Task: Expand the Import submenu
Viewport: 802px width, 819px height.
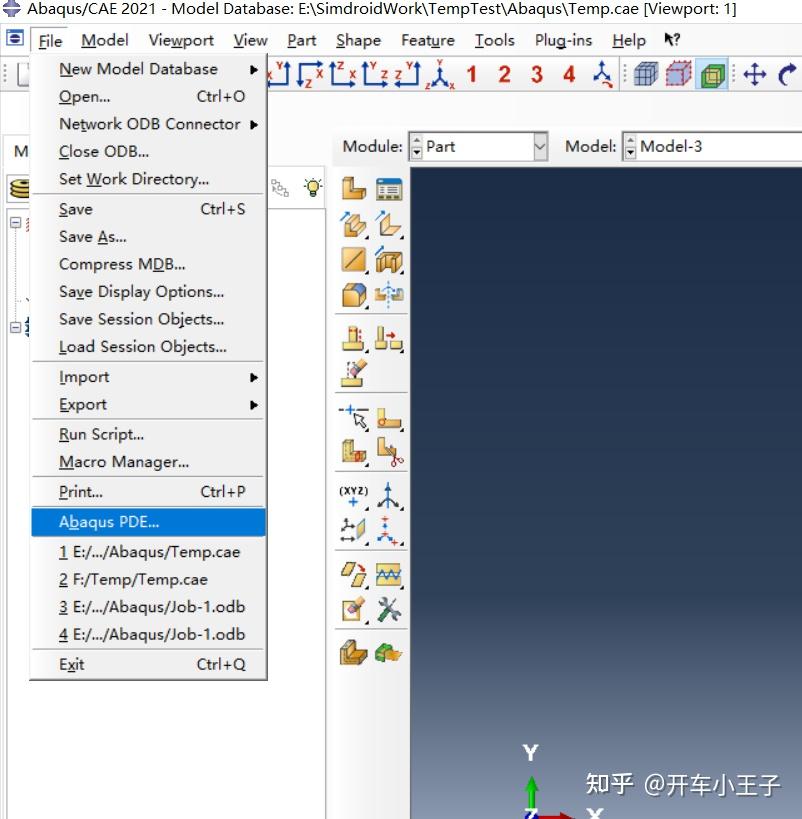Action: [84, 377]
